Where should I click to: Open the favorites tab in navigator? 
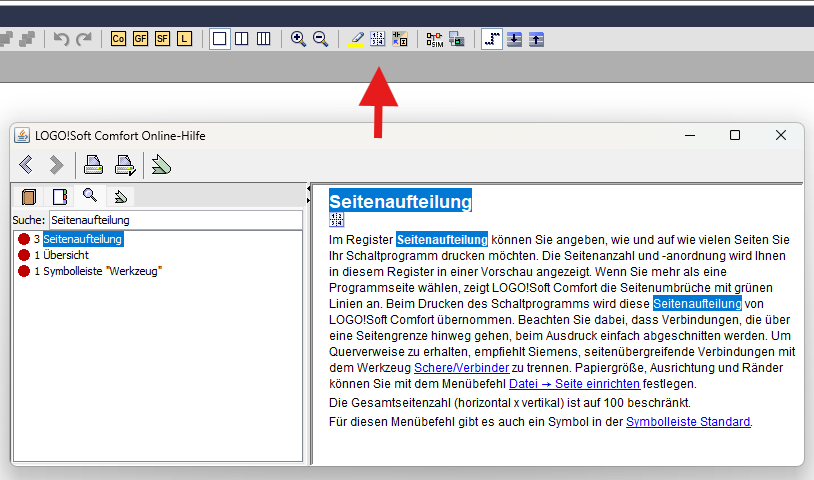point(120,197)
